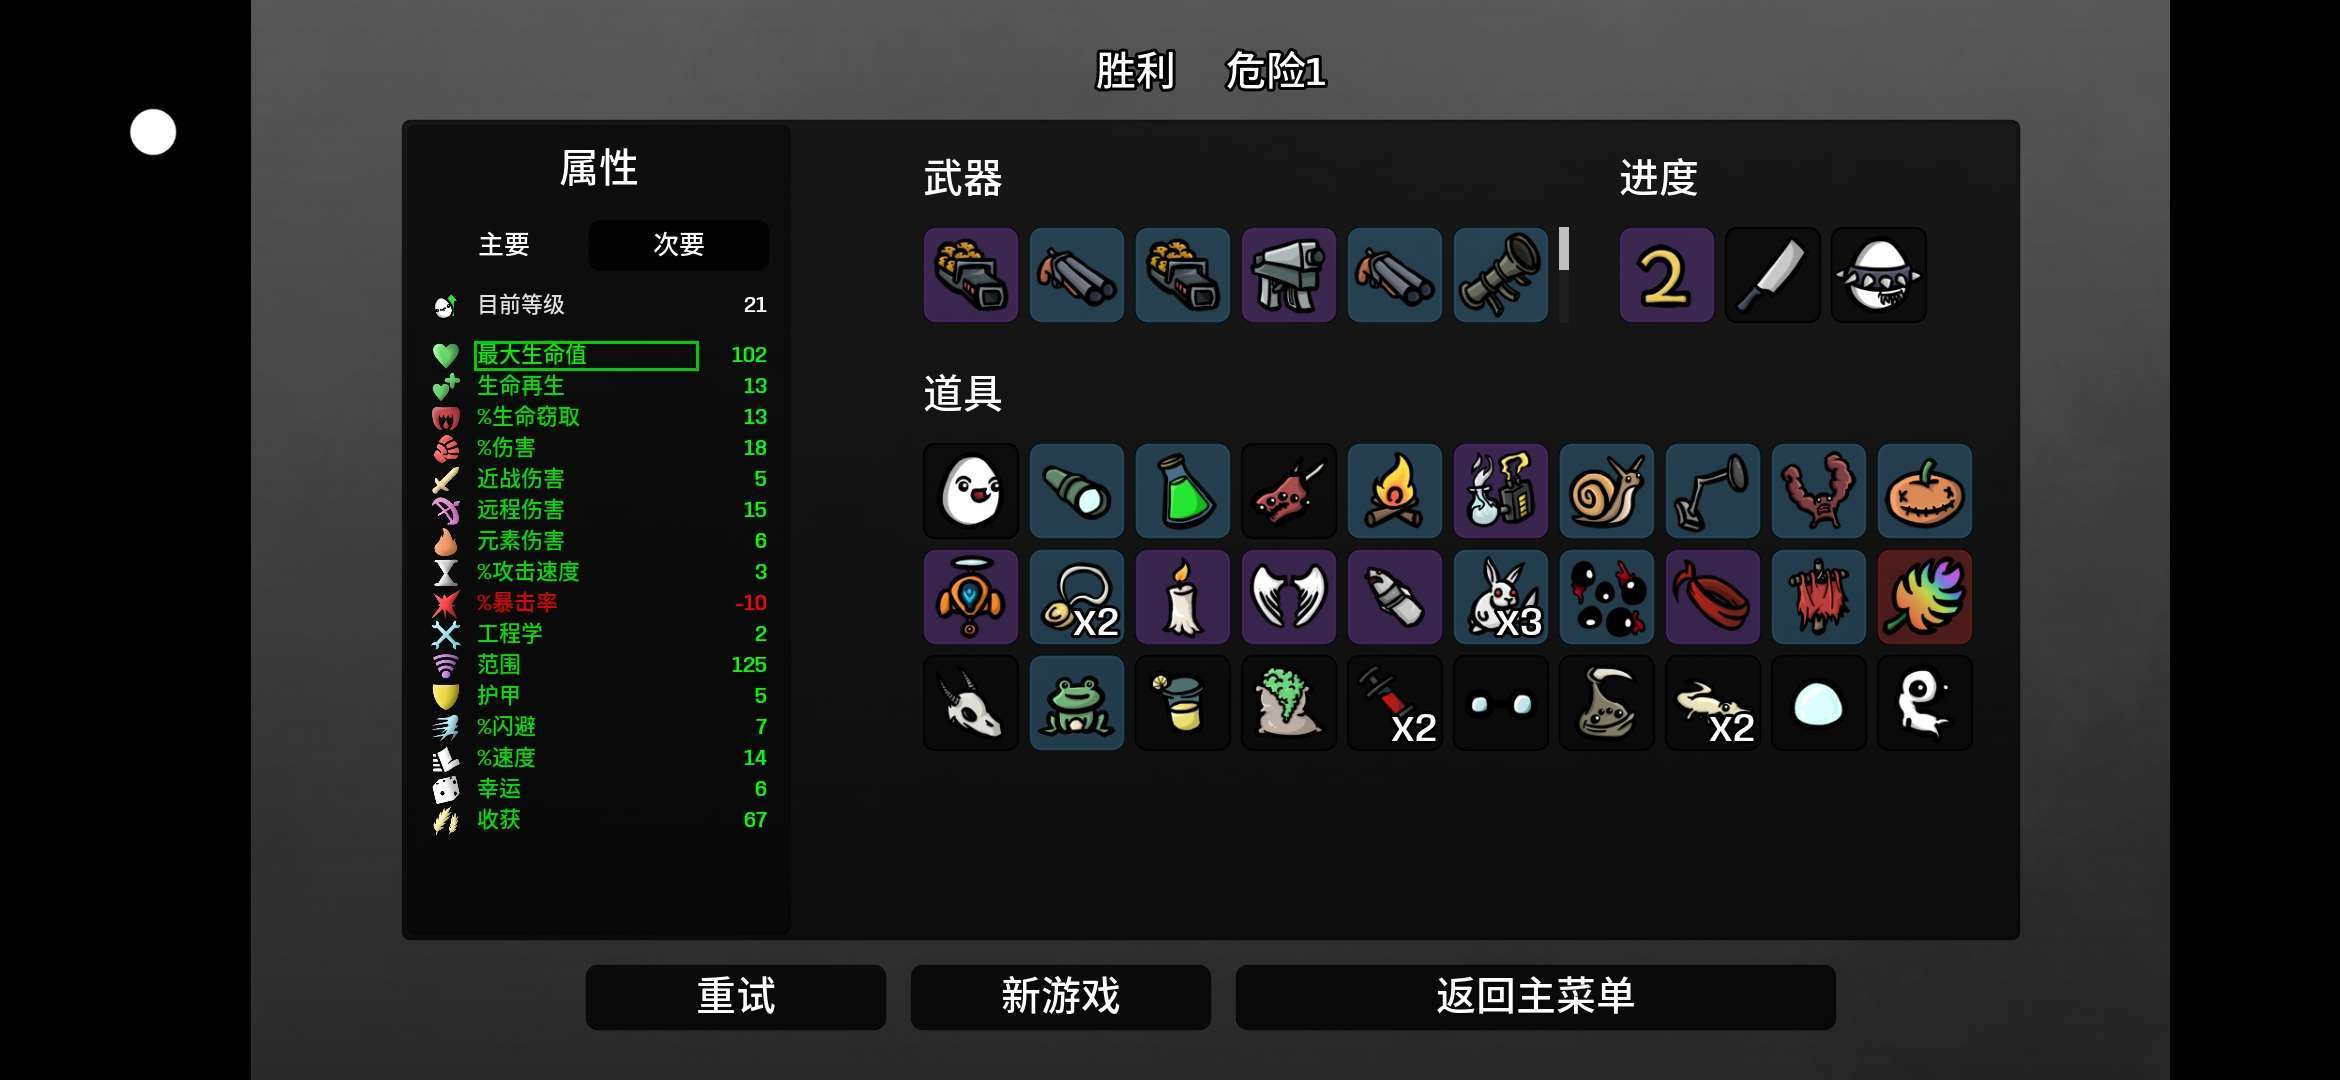Click the green potion flask item
The image size is (2340, 1080).
tap(1182, 491)
